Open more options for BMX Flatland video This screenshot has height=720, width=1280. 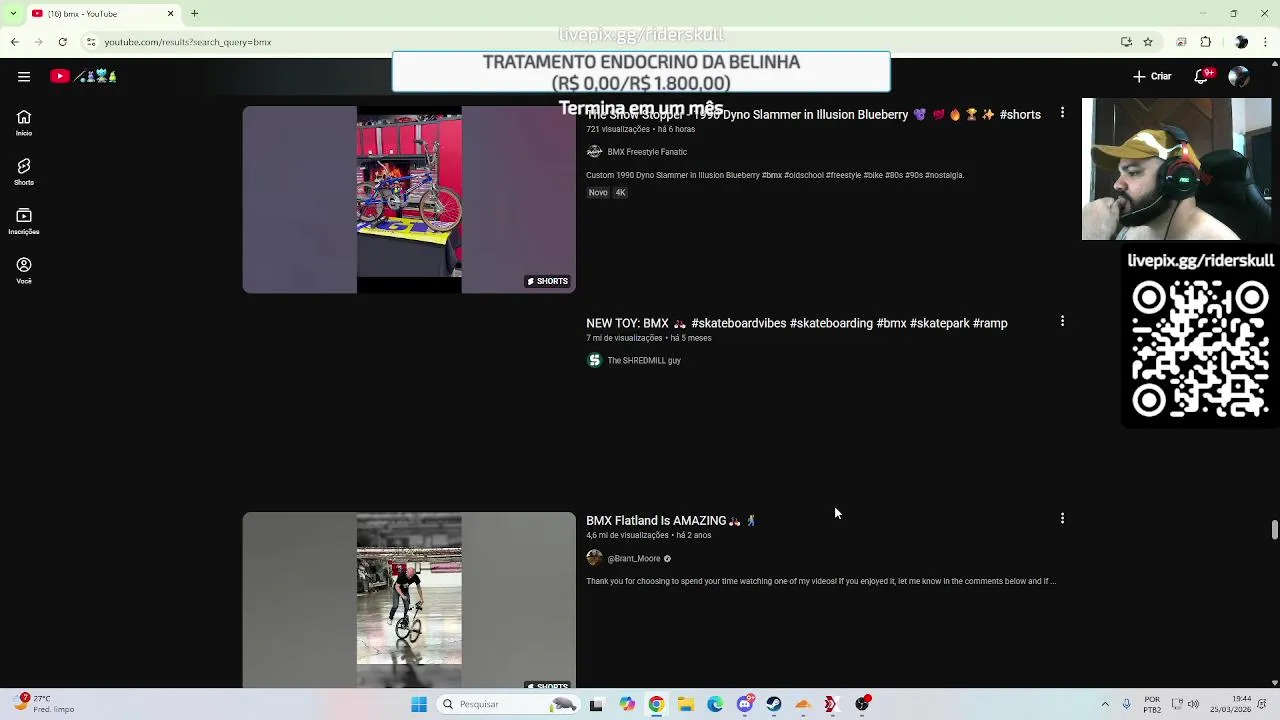click(1062, 518)
